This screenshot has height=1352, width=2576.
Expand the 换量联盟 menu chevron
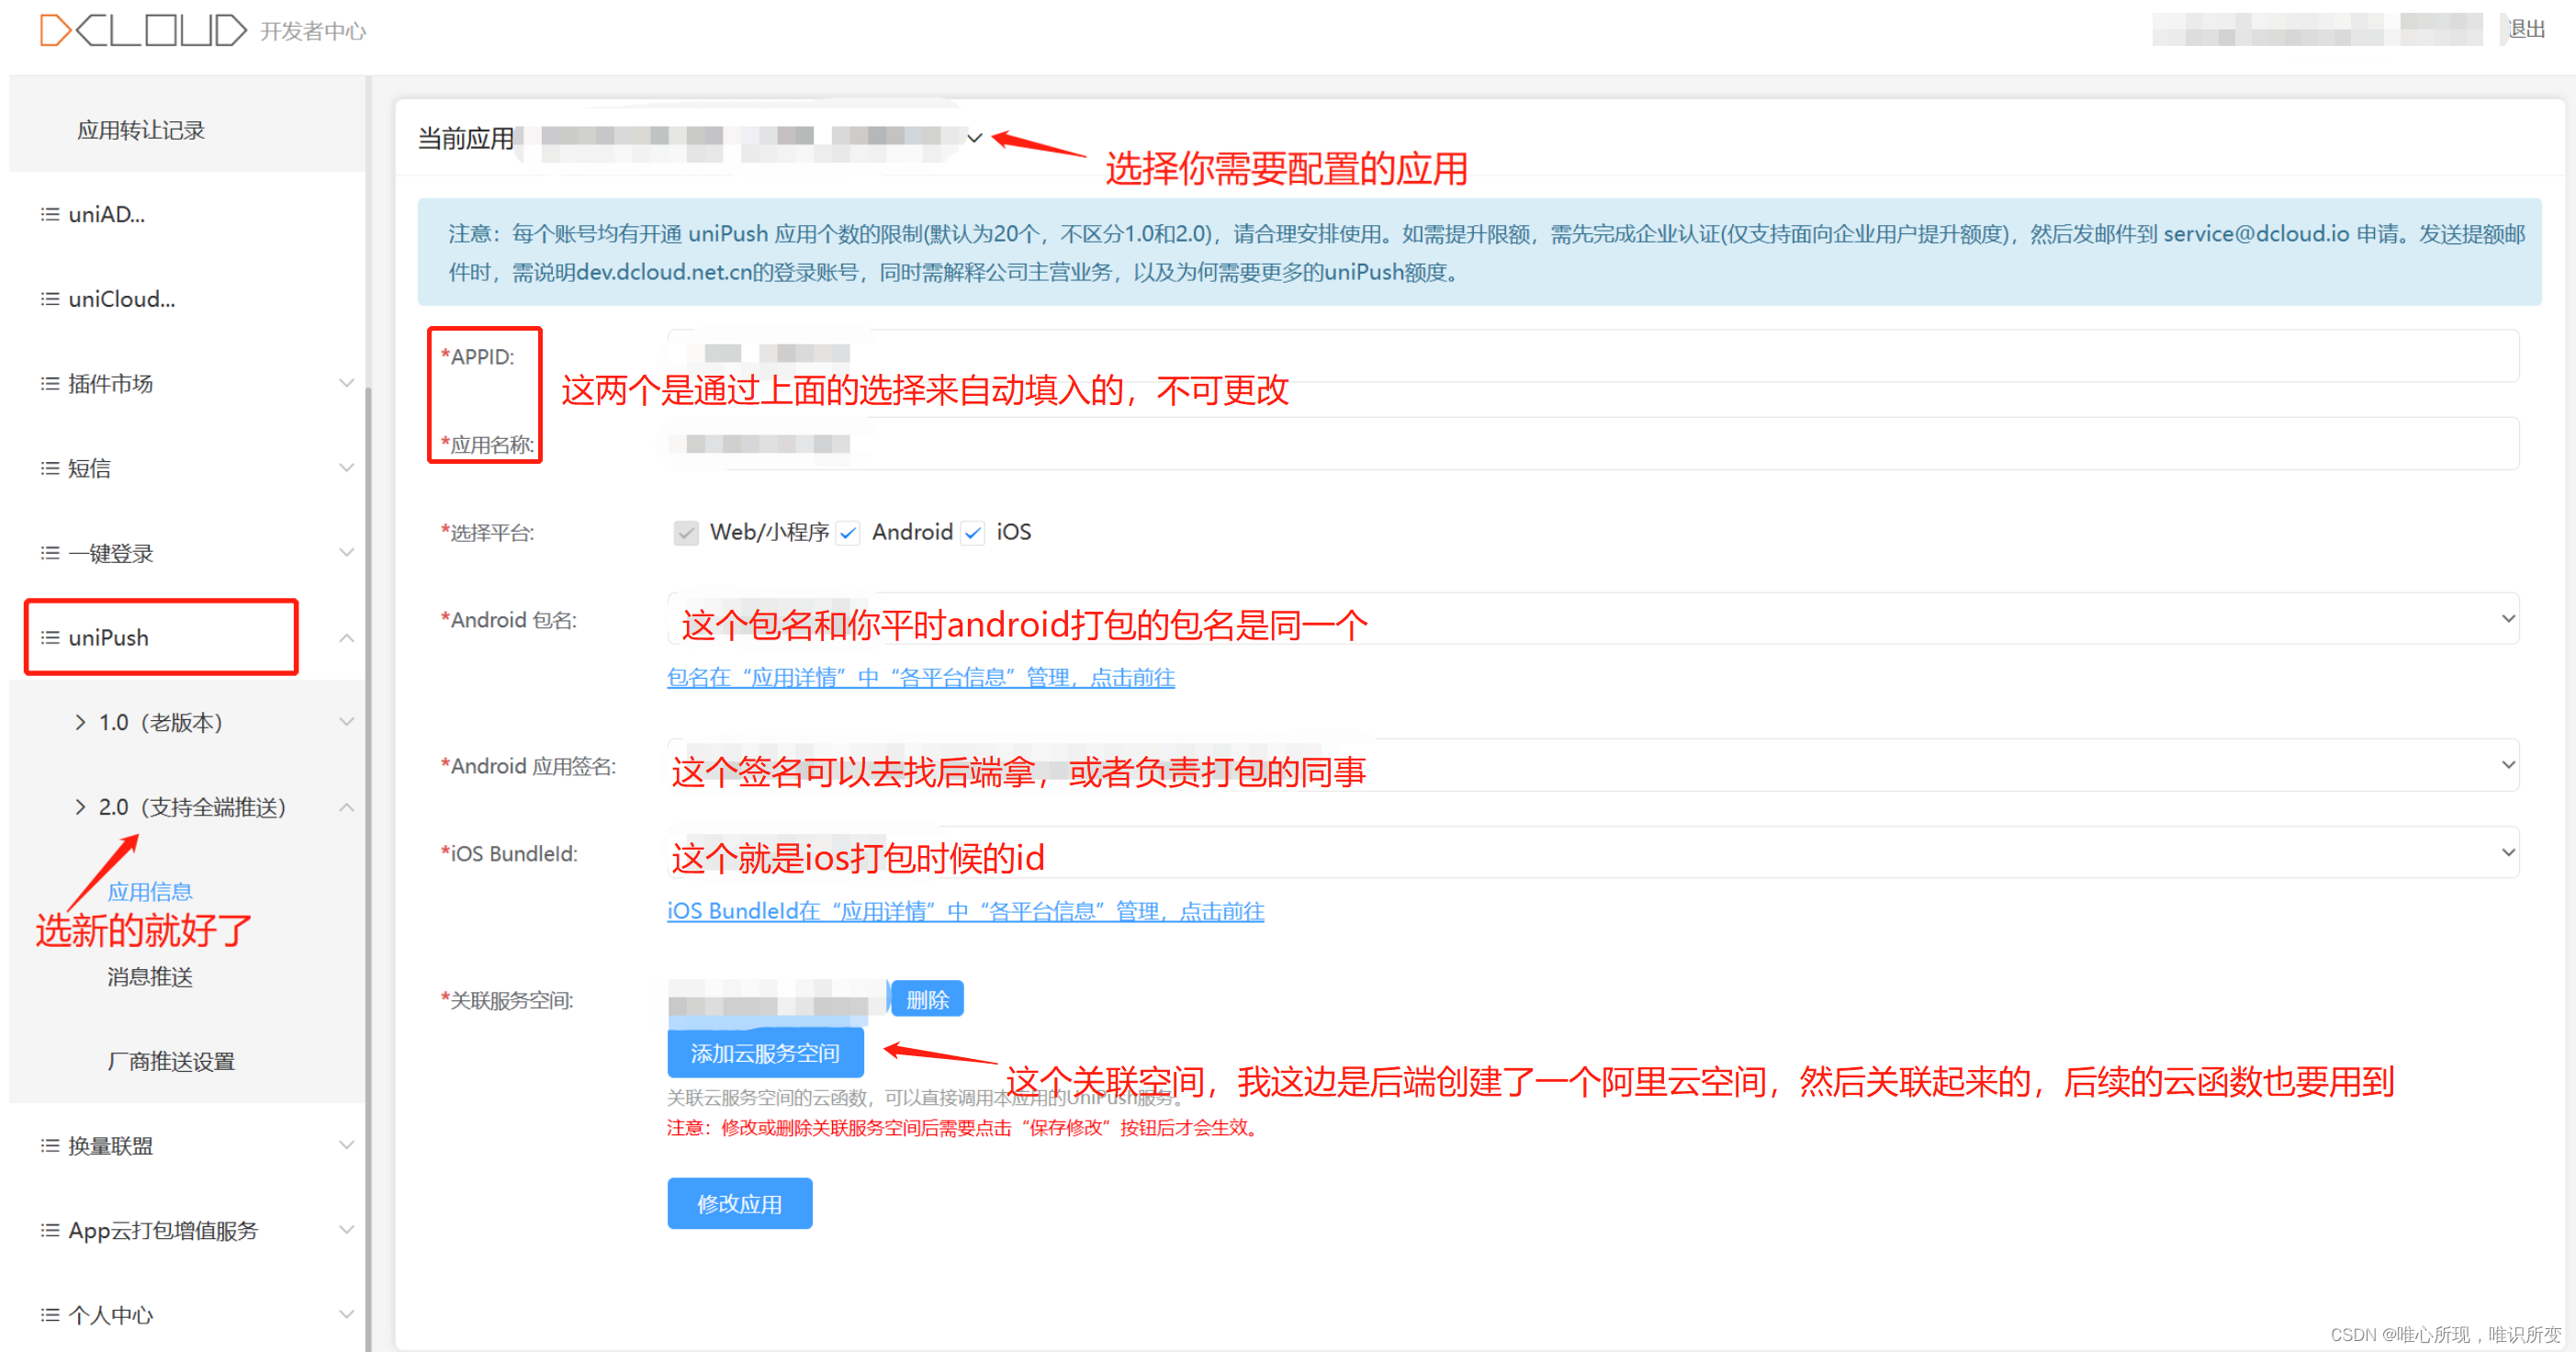pyautogui.click(x=347, y=1145)
